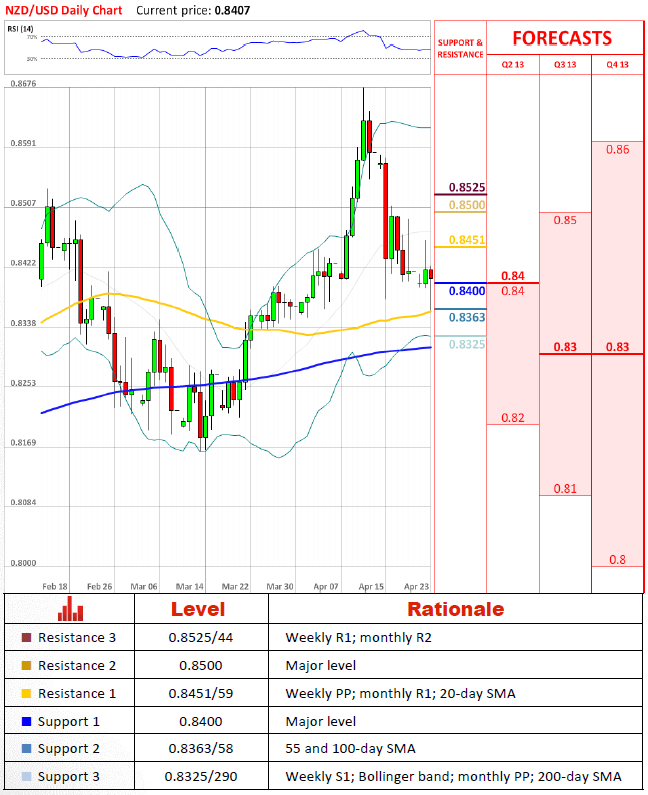Image resolution: width=648 pixels, height=795 pixels.
Task: Click the Support 3 rationale with Bollinger band
Action: pyautogui.click(x=453, y=776)
